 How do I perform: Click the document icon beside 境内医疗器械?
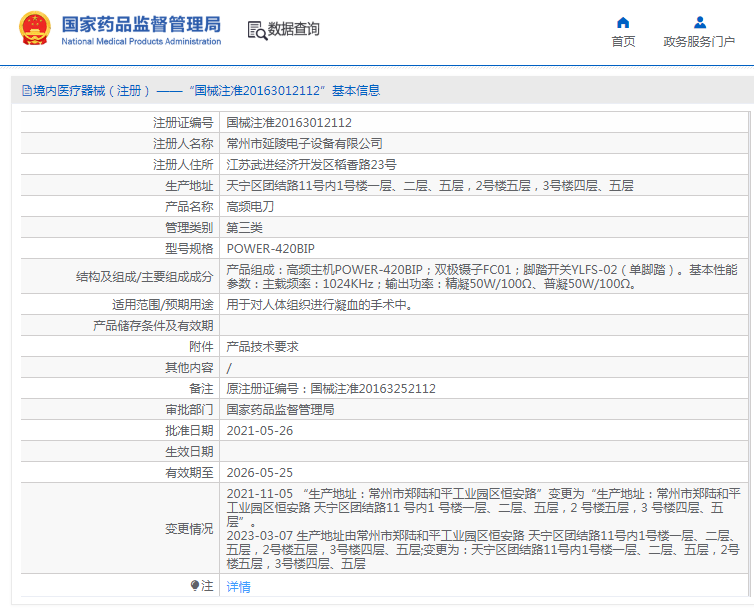coord(27,90)
